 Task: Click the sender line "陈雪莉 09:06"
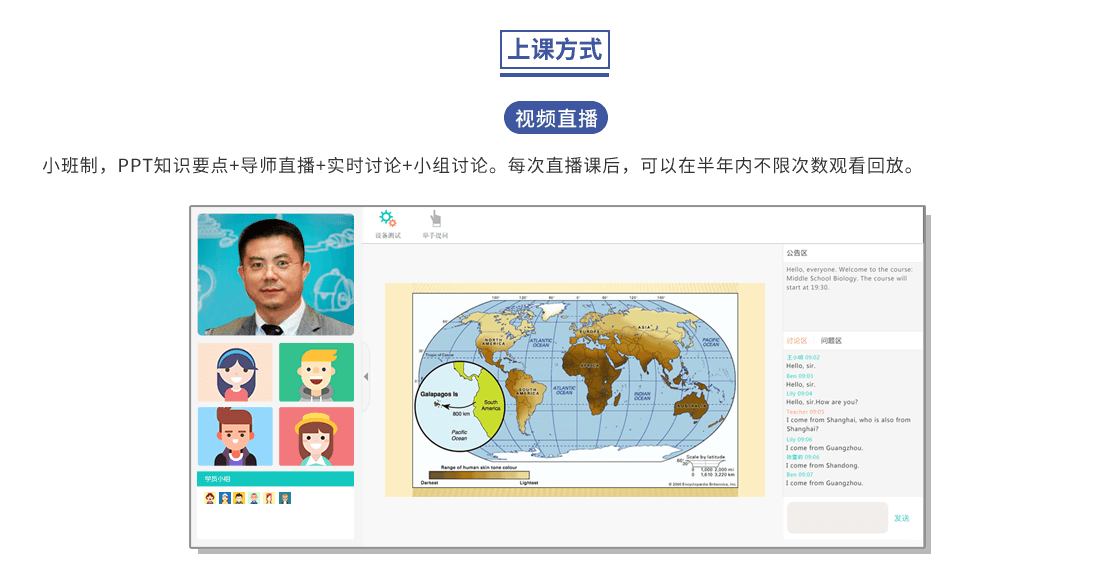point(803,457)
